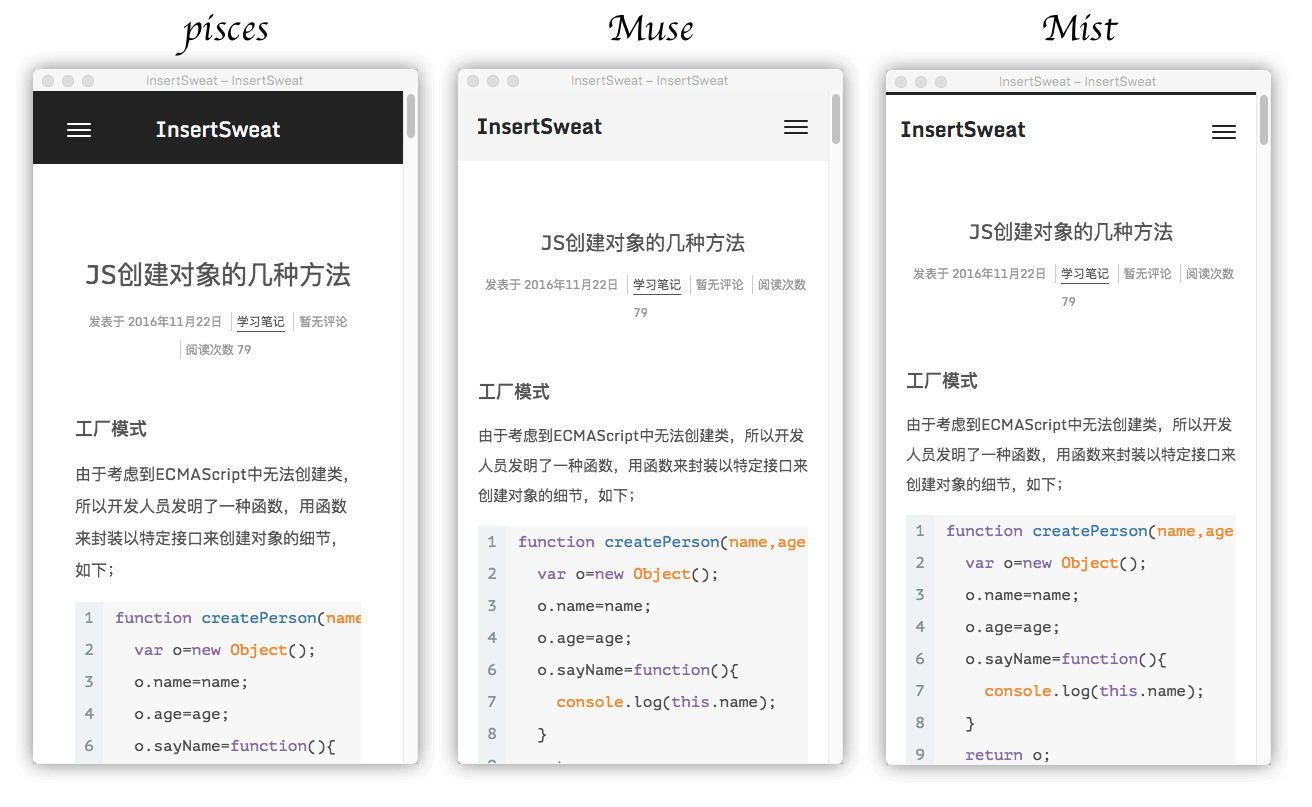1312x807 pixels.
Task: Open hamburger menu in Mist window
Action: (x=1224, y=132)
